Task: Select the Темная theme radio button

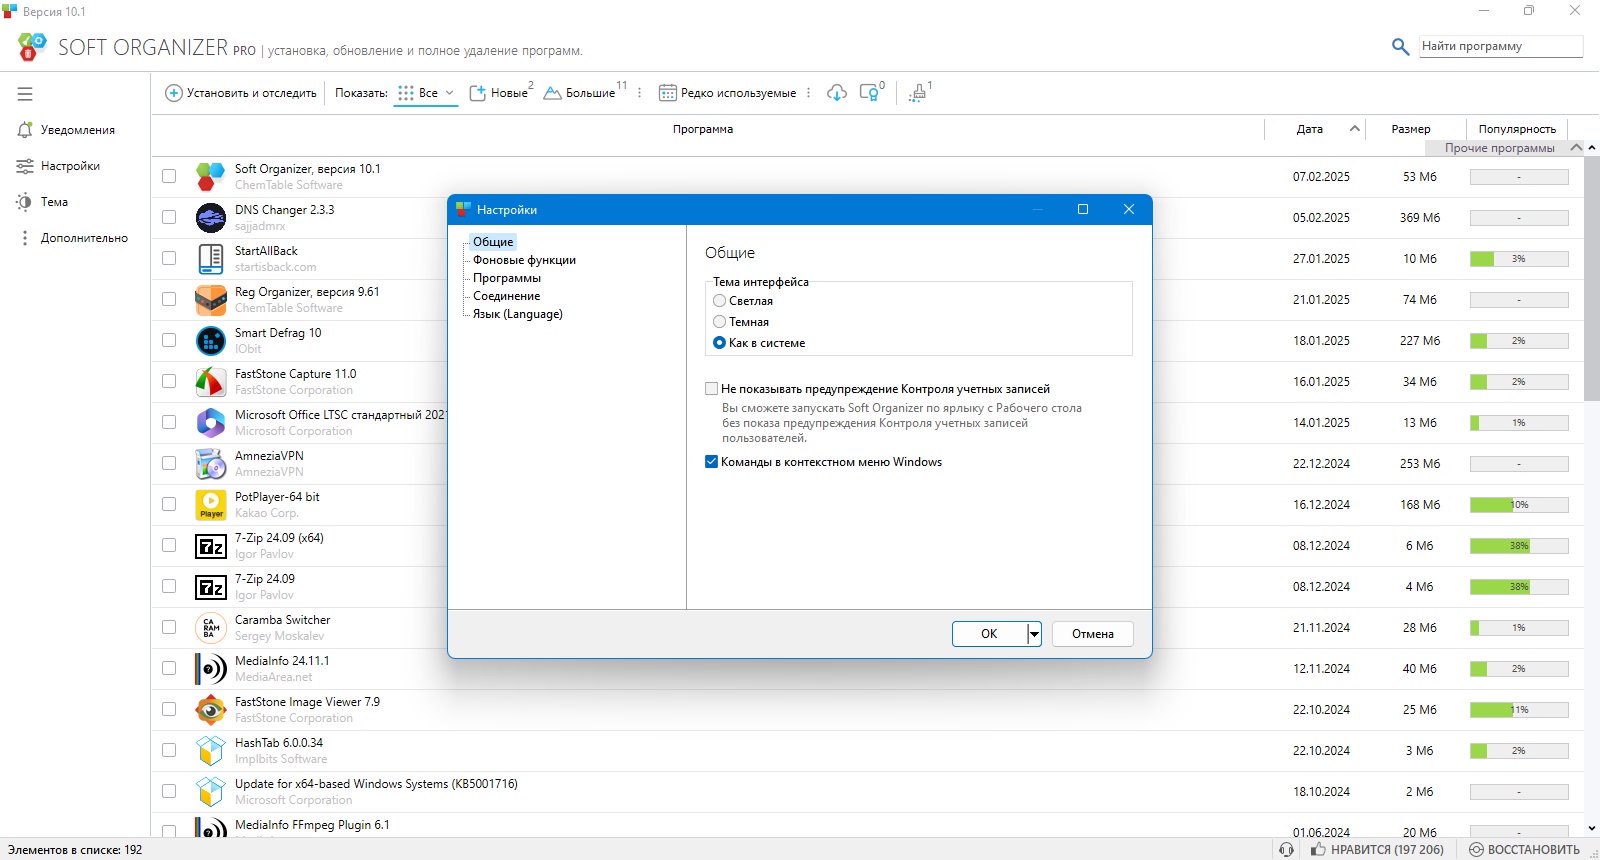Action: coord(719,322)
